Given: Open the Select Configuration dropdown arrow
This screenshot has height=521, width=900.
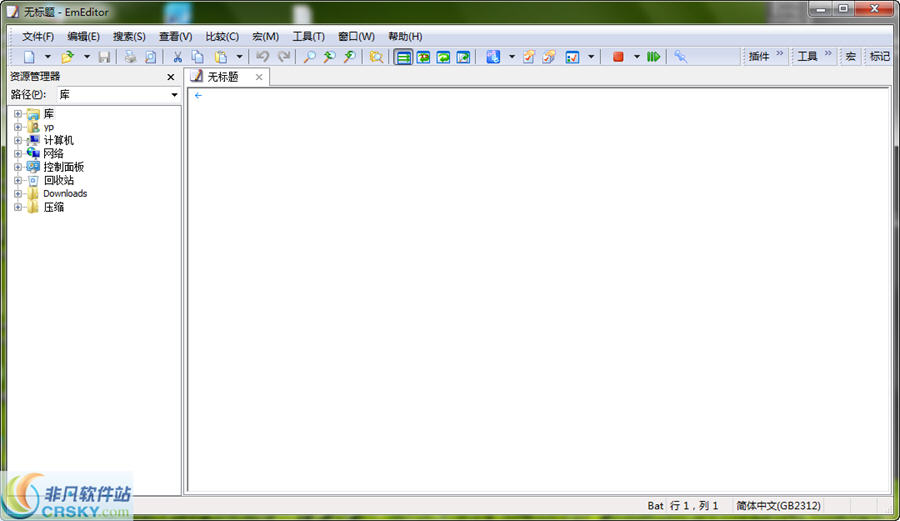Looking at the screenshot, I should (x=512, y=57).
